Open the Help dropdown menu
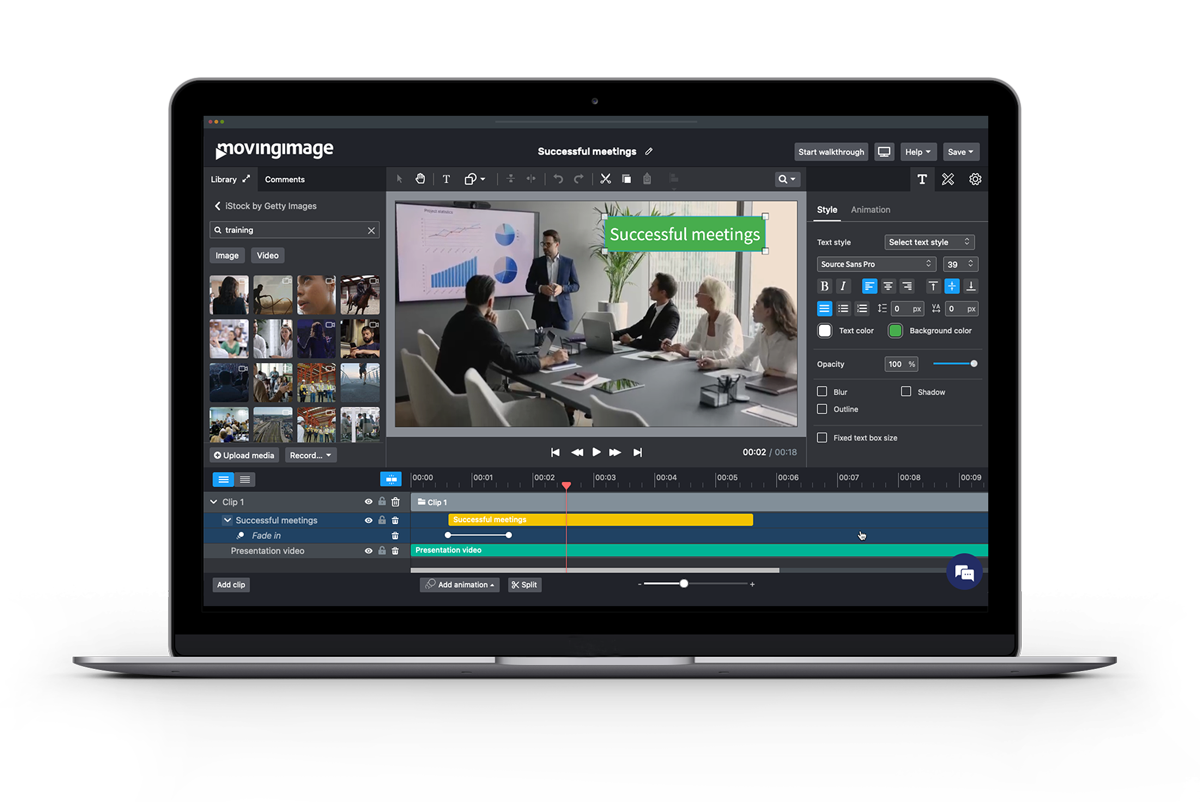Image resolution: width=1200 pixels, height=802 pixels. tap(917, 152)
